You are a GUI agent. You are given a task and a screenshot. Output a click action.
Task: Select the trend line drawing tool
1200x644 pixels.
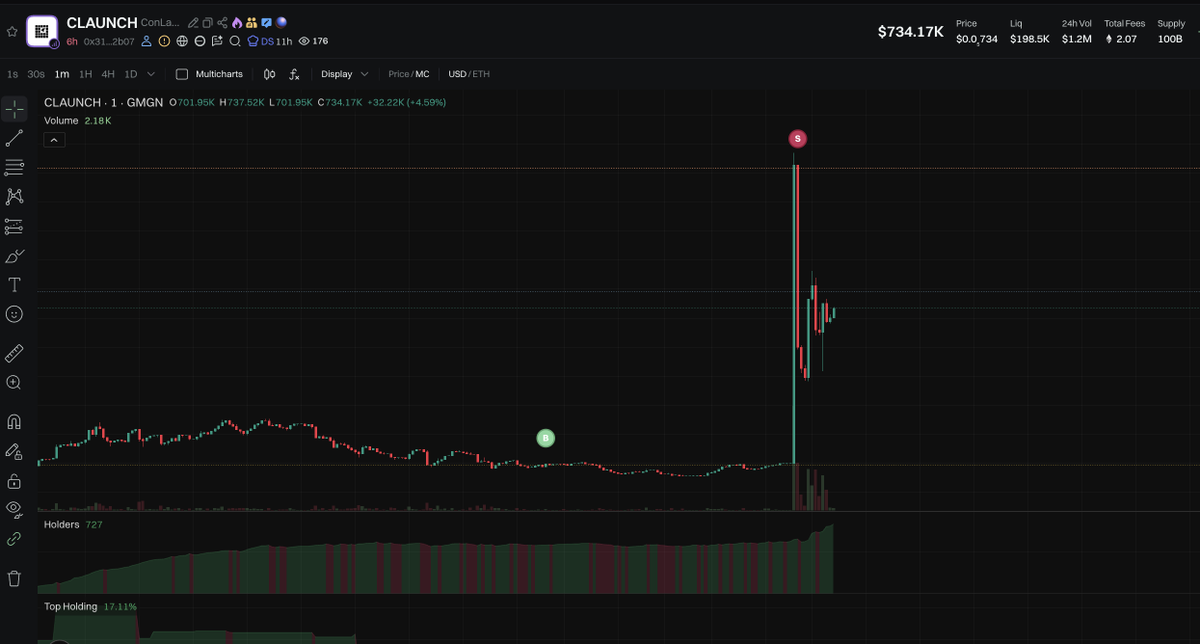pyautogui.click(x=14, y=138)
